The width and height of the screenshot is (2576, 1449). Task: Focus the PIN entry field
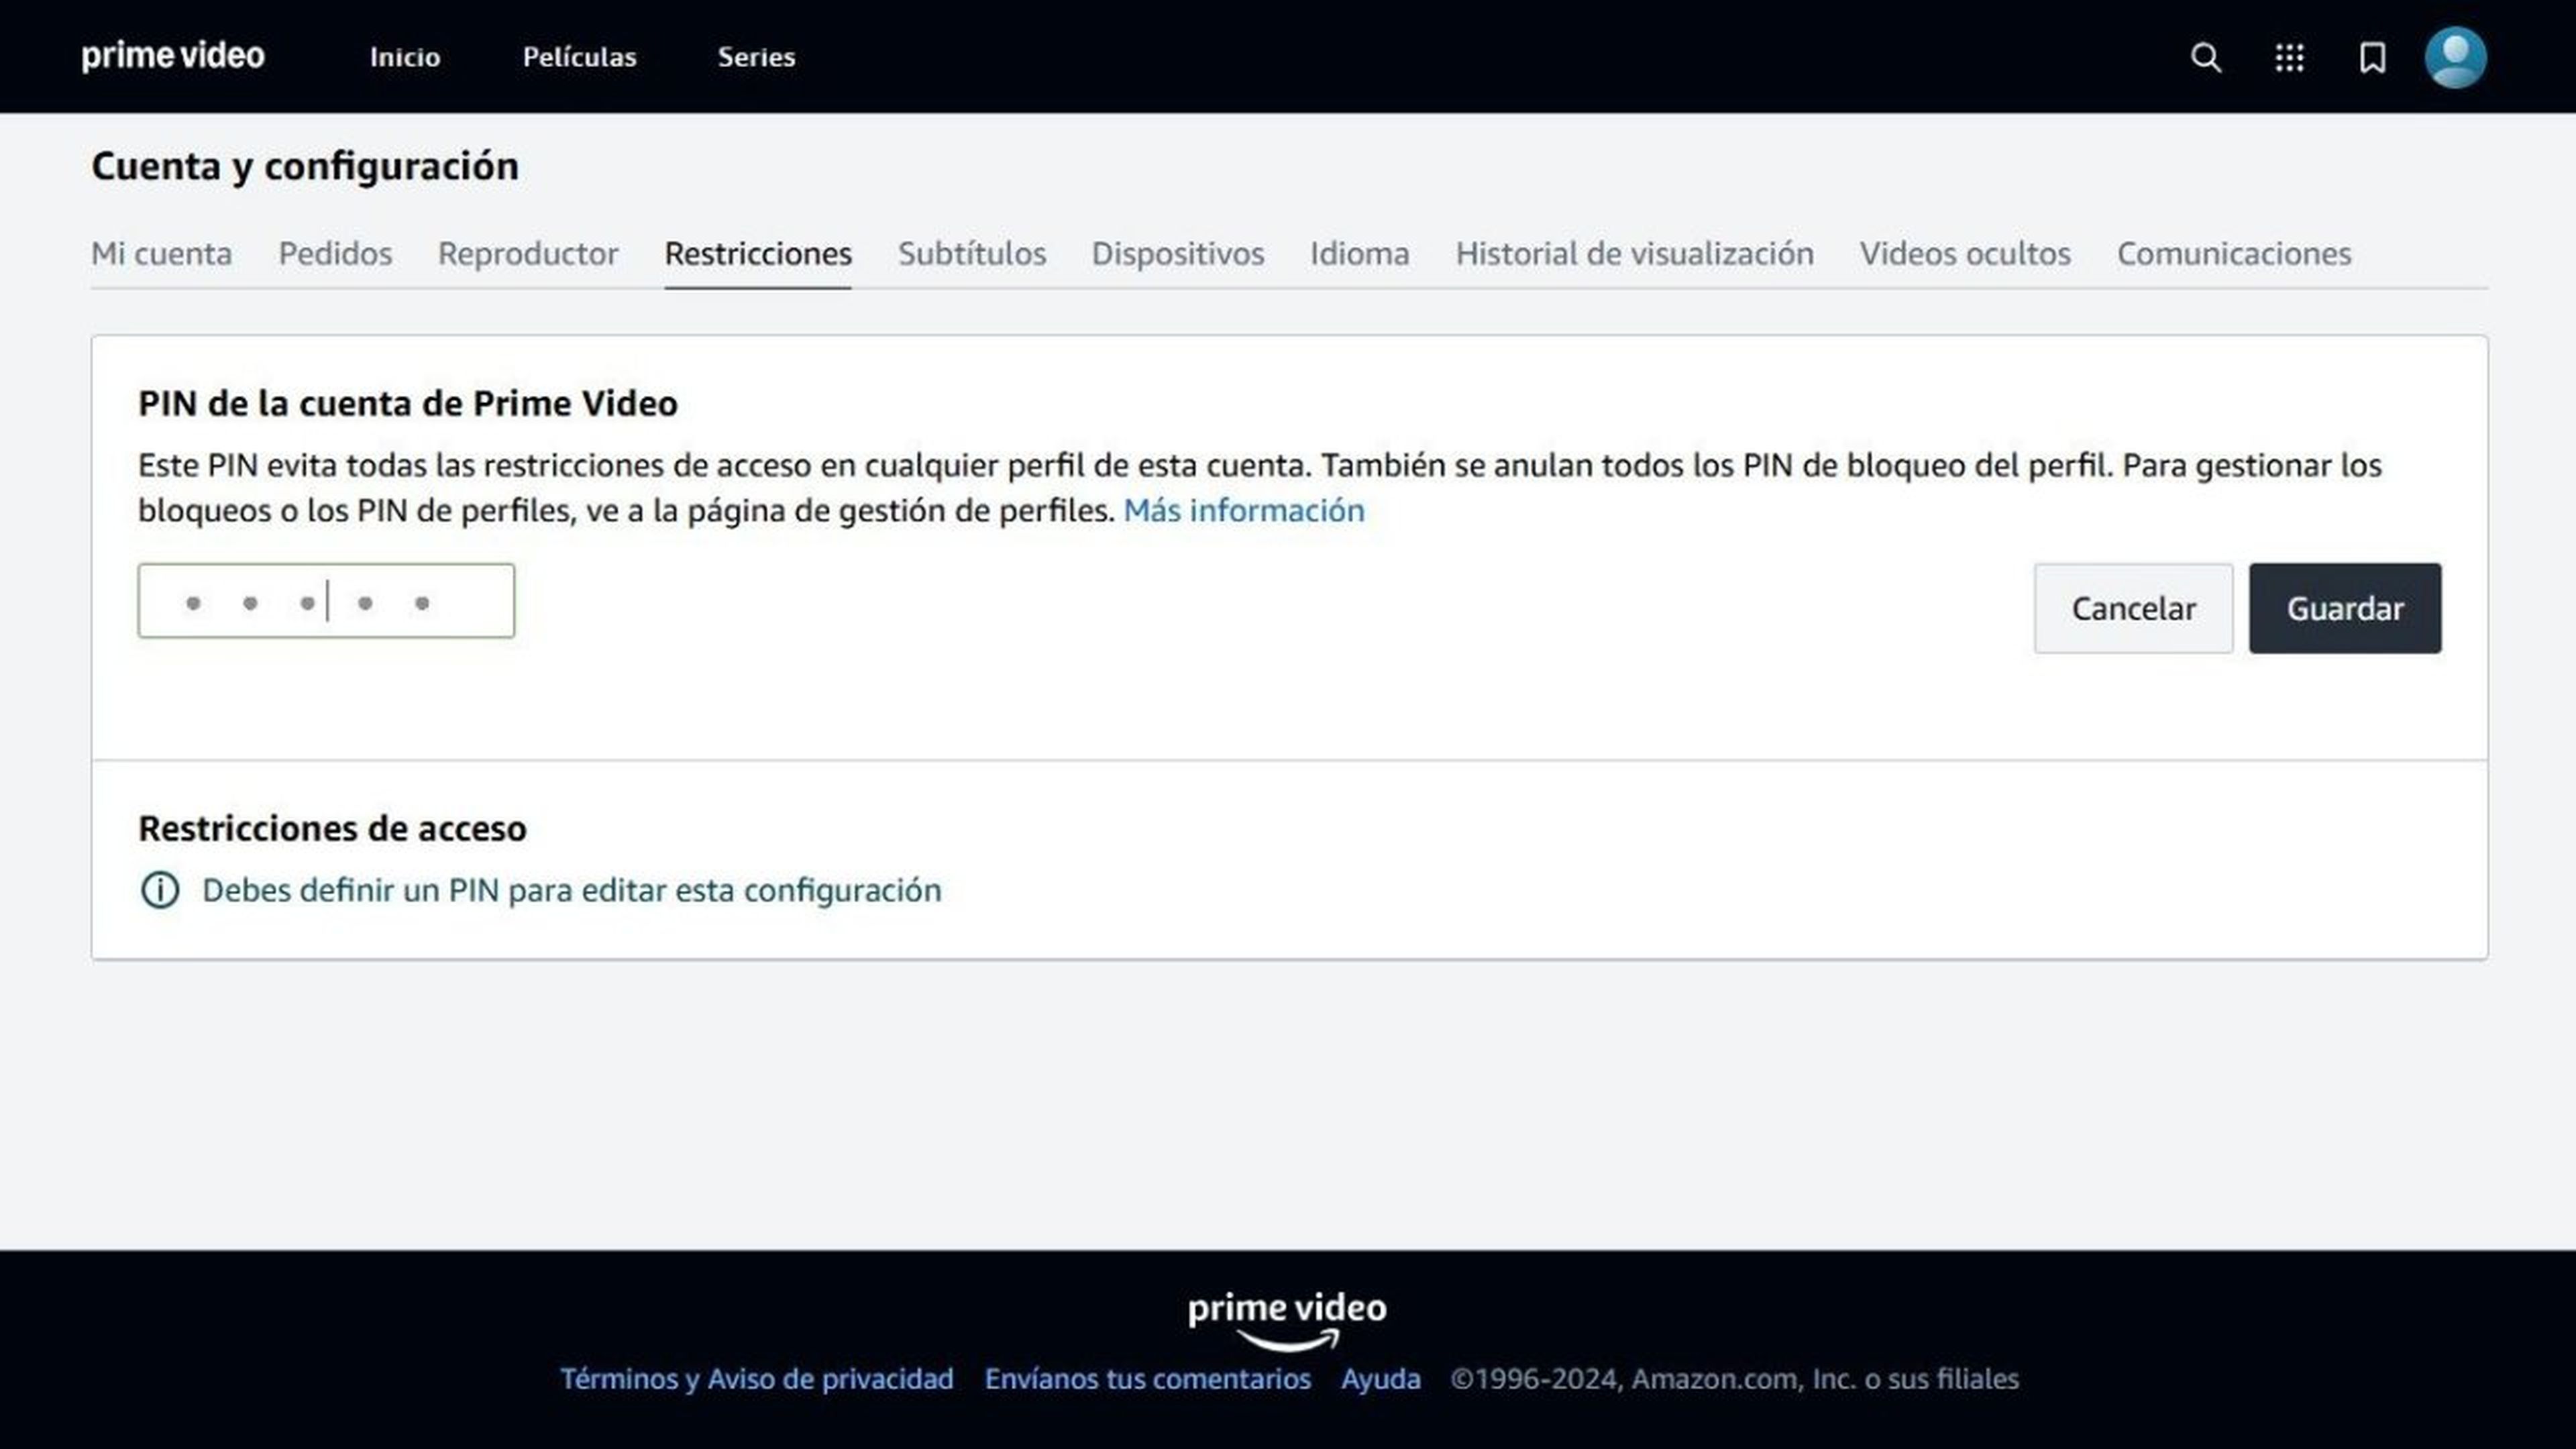pos(326,600)
